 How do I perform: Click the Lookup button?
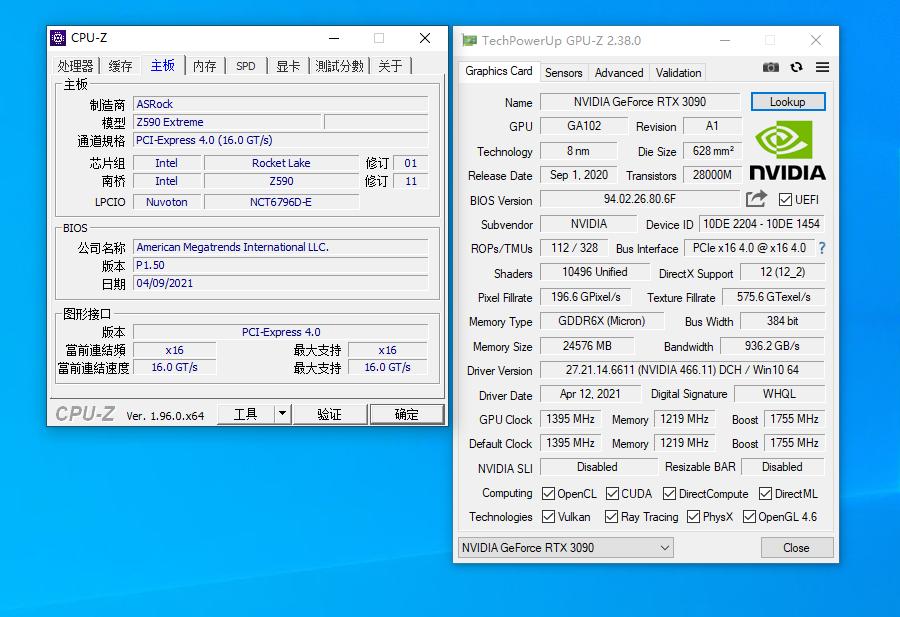click(787, 102)
